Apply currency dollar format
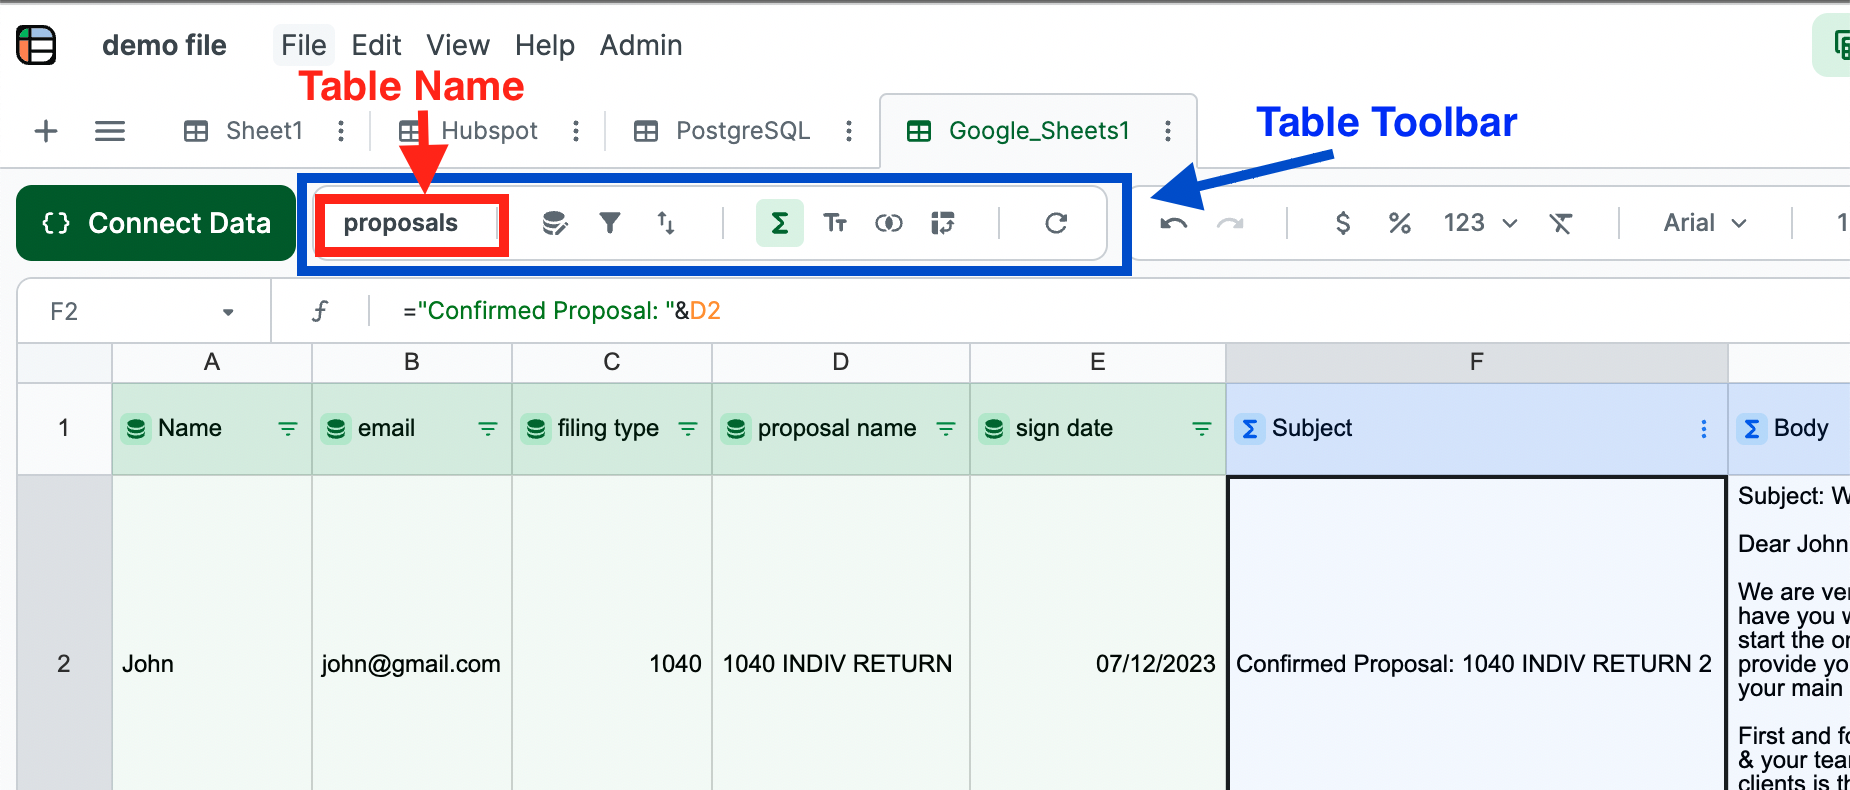 click(1343, 222)
